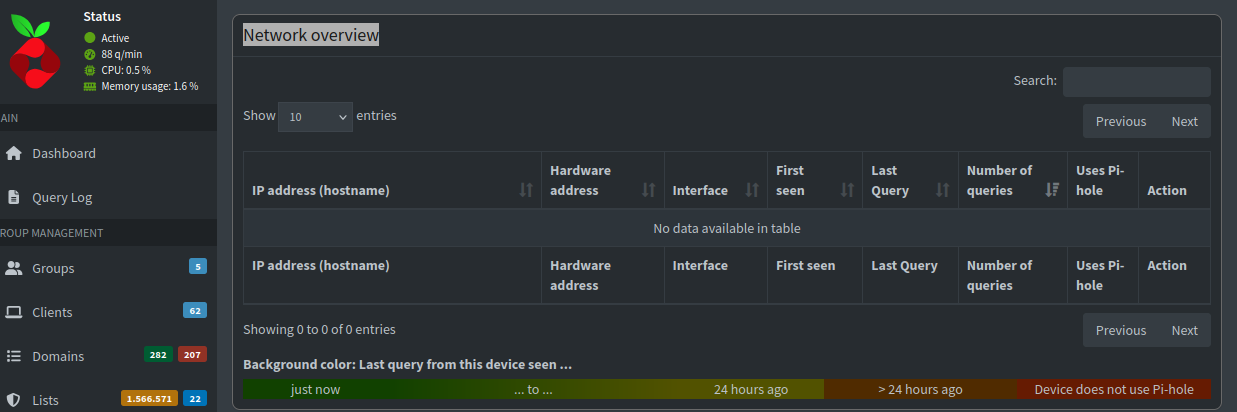This screenshot has height=412, width=1237.
Task: Focus the Search input field
Action: click(1136, 81)
